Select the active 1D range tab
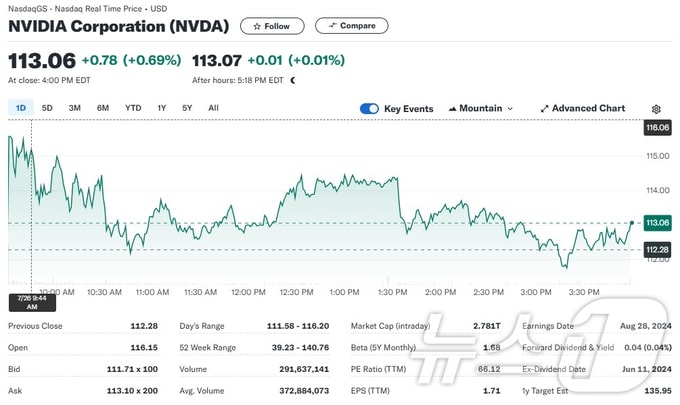 click(x=21, y=108)
